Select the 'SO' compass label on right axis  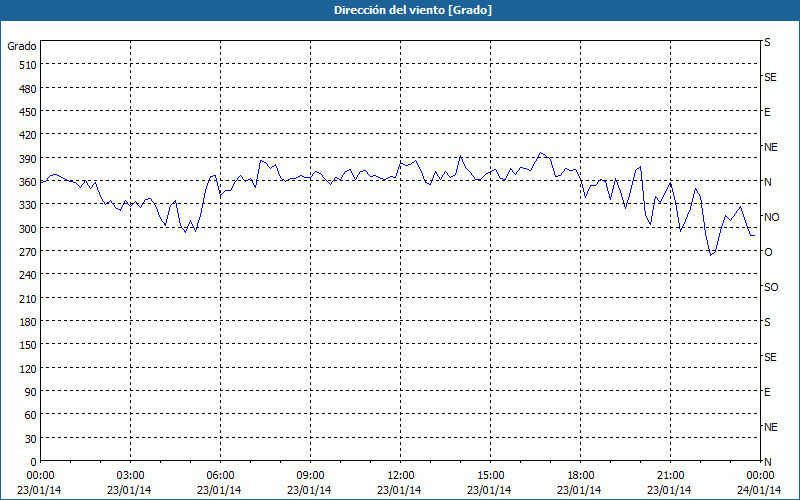point(771,287)
